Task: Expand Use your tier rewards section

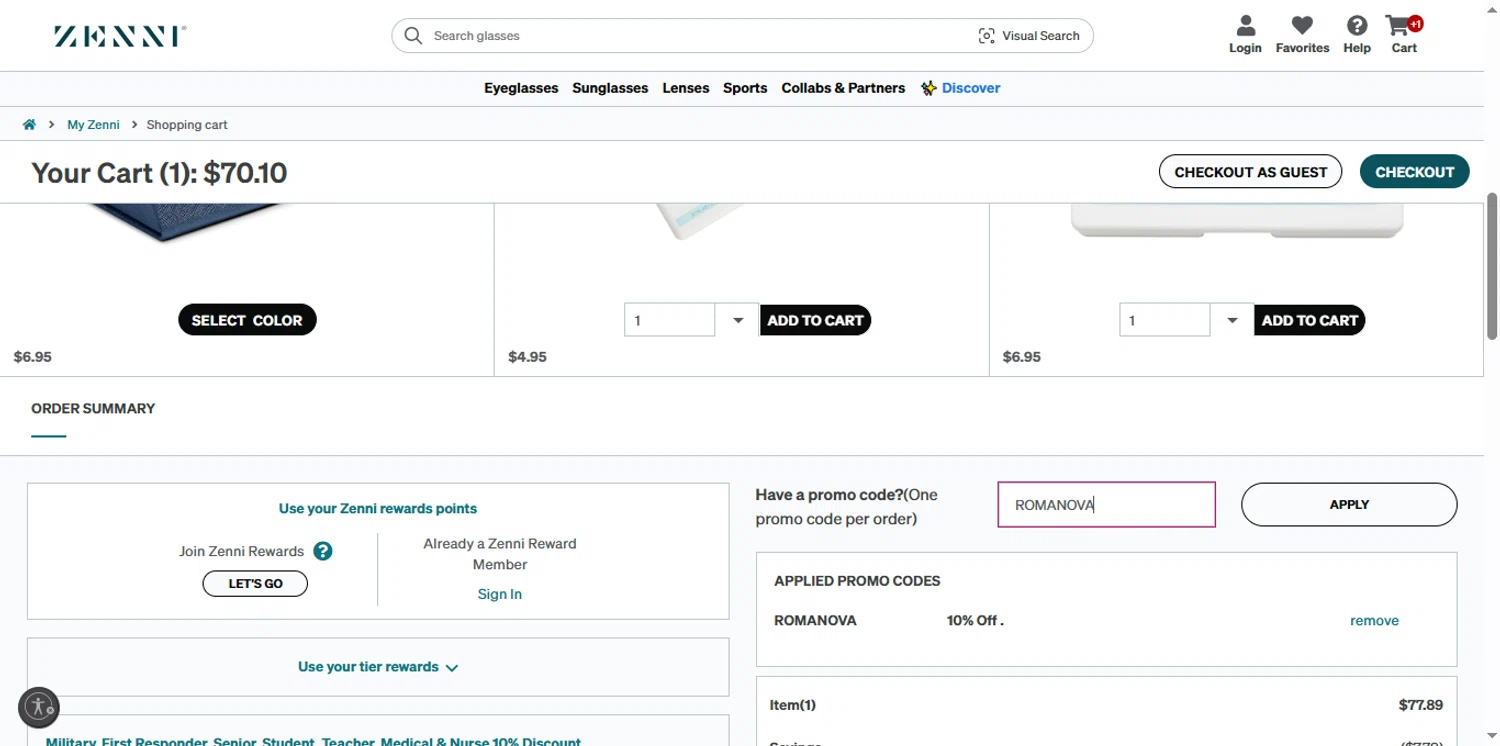Action: click(378, 667)
